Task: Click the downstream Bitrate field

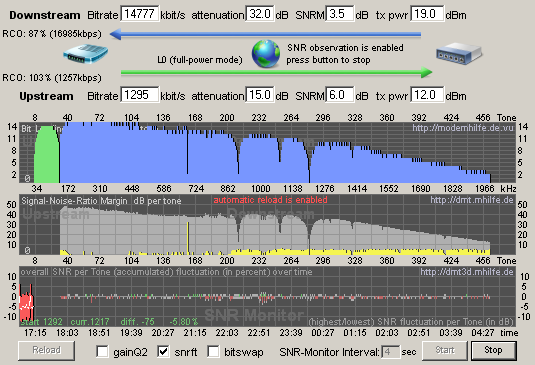Action: (140, 14)
